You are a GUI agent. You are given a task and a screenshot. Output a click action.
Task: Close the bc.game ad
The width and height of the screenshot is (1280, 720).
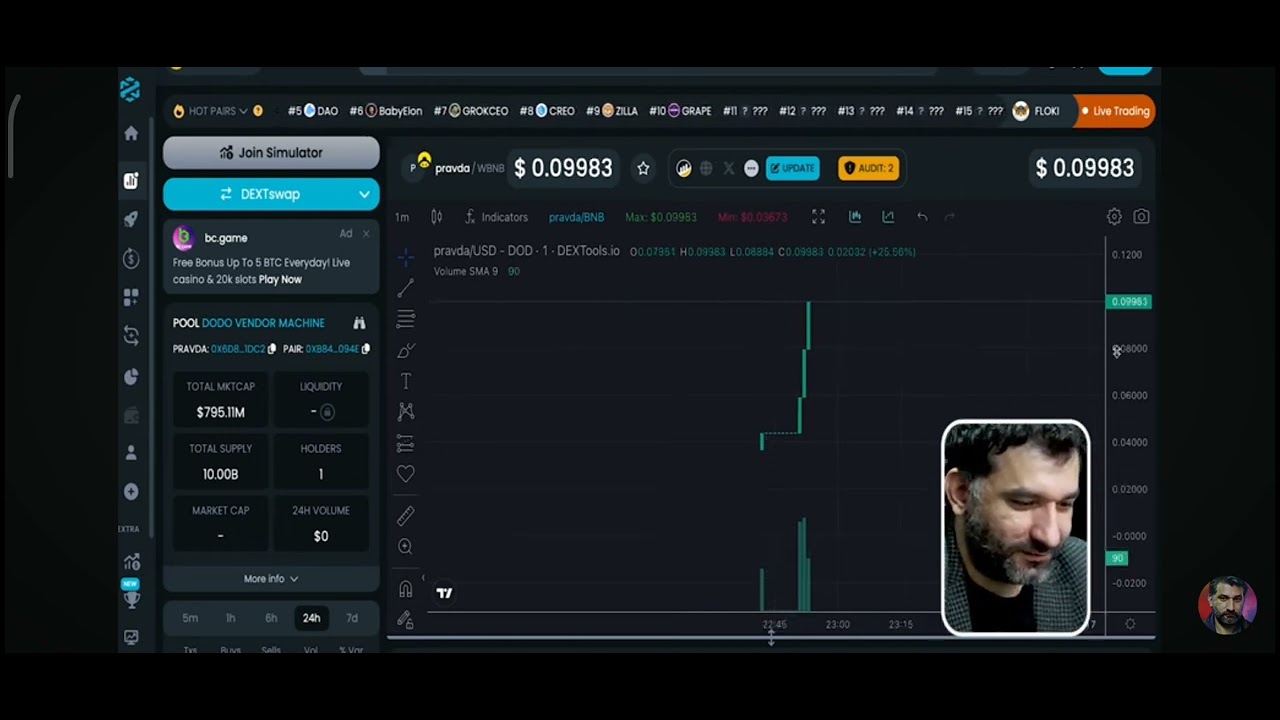point(366,234)
